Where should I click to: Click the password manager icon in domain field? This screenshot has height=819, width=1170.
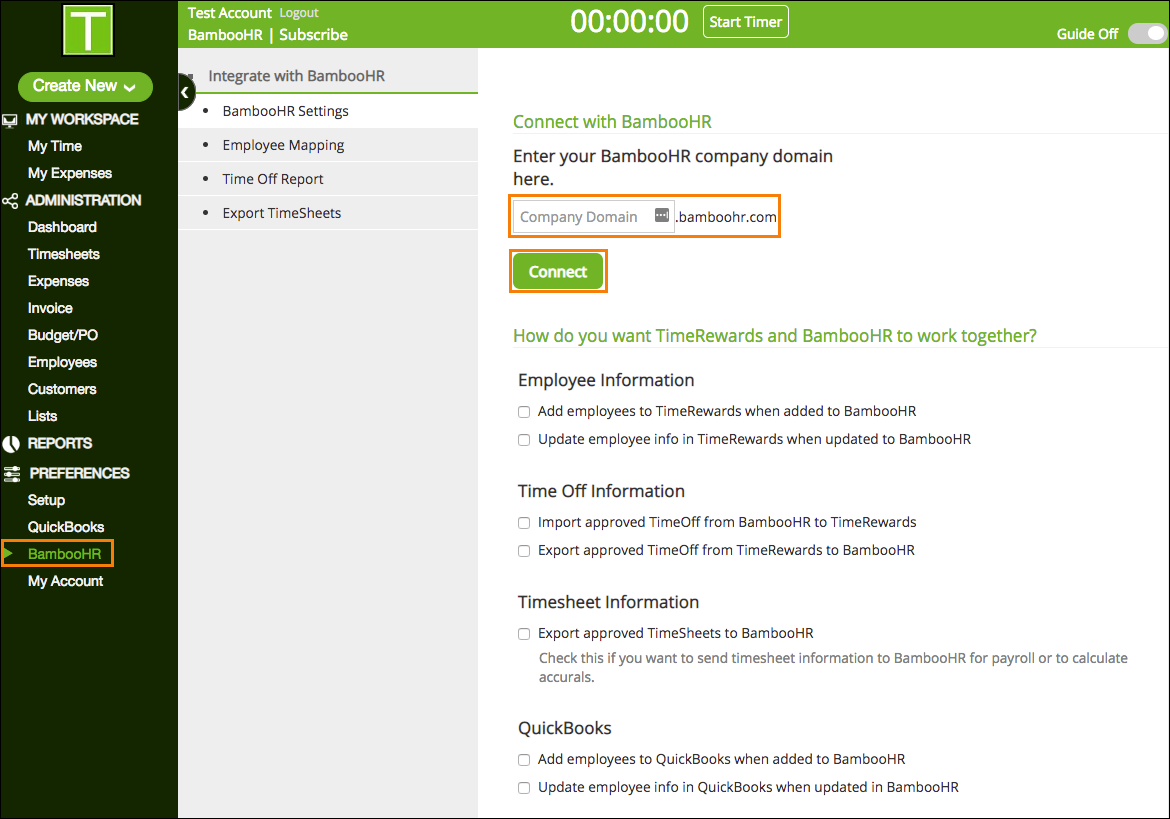pyautogui.click(x=661, y=216)
